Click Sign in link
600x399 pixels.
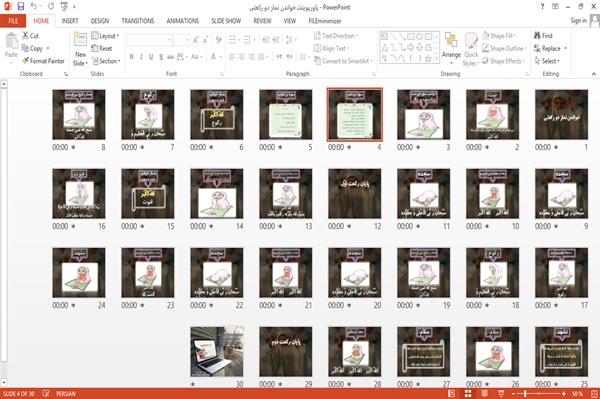pos(578,21)
